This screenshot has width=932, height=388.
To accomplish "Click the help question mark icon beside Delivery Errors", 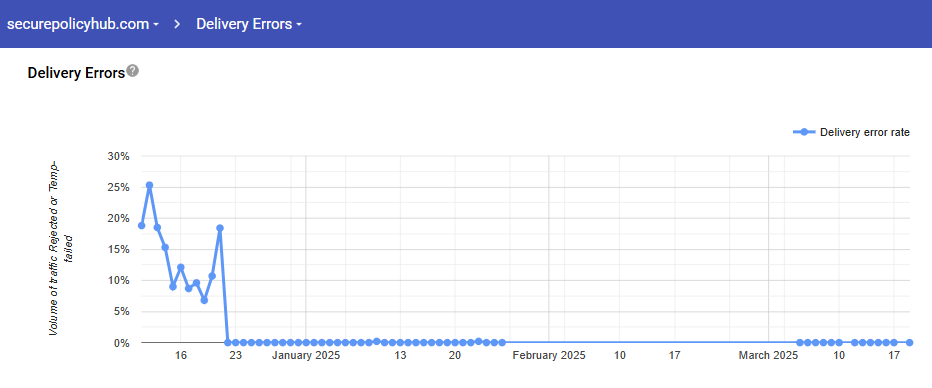I will pyautogui.click(x=133, y=71).
